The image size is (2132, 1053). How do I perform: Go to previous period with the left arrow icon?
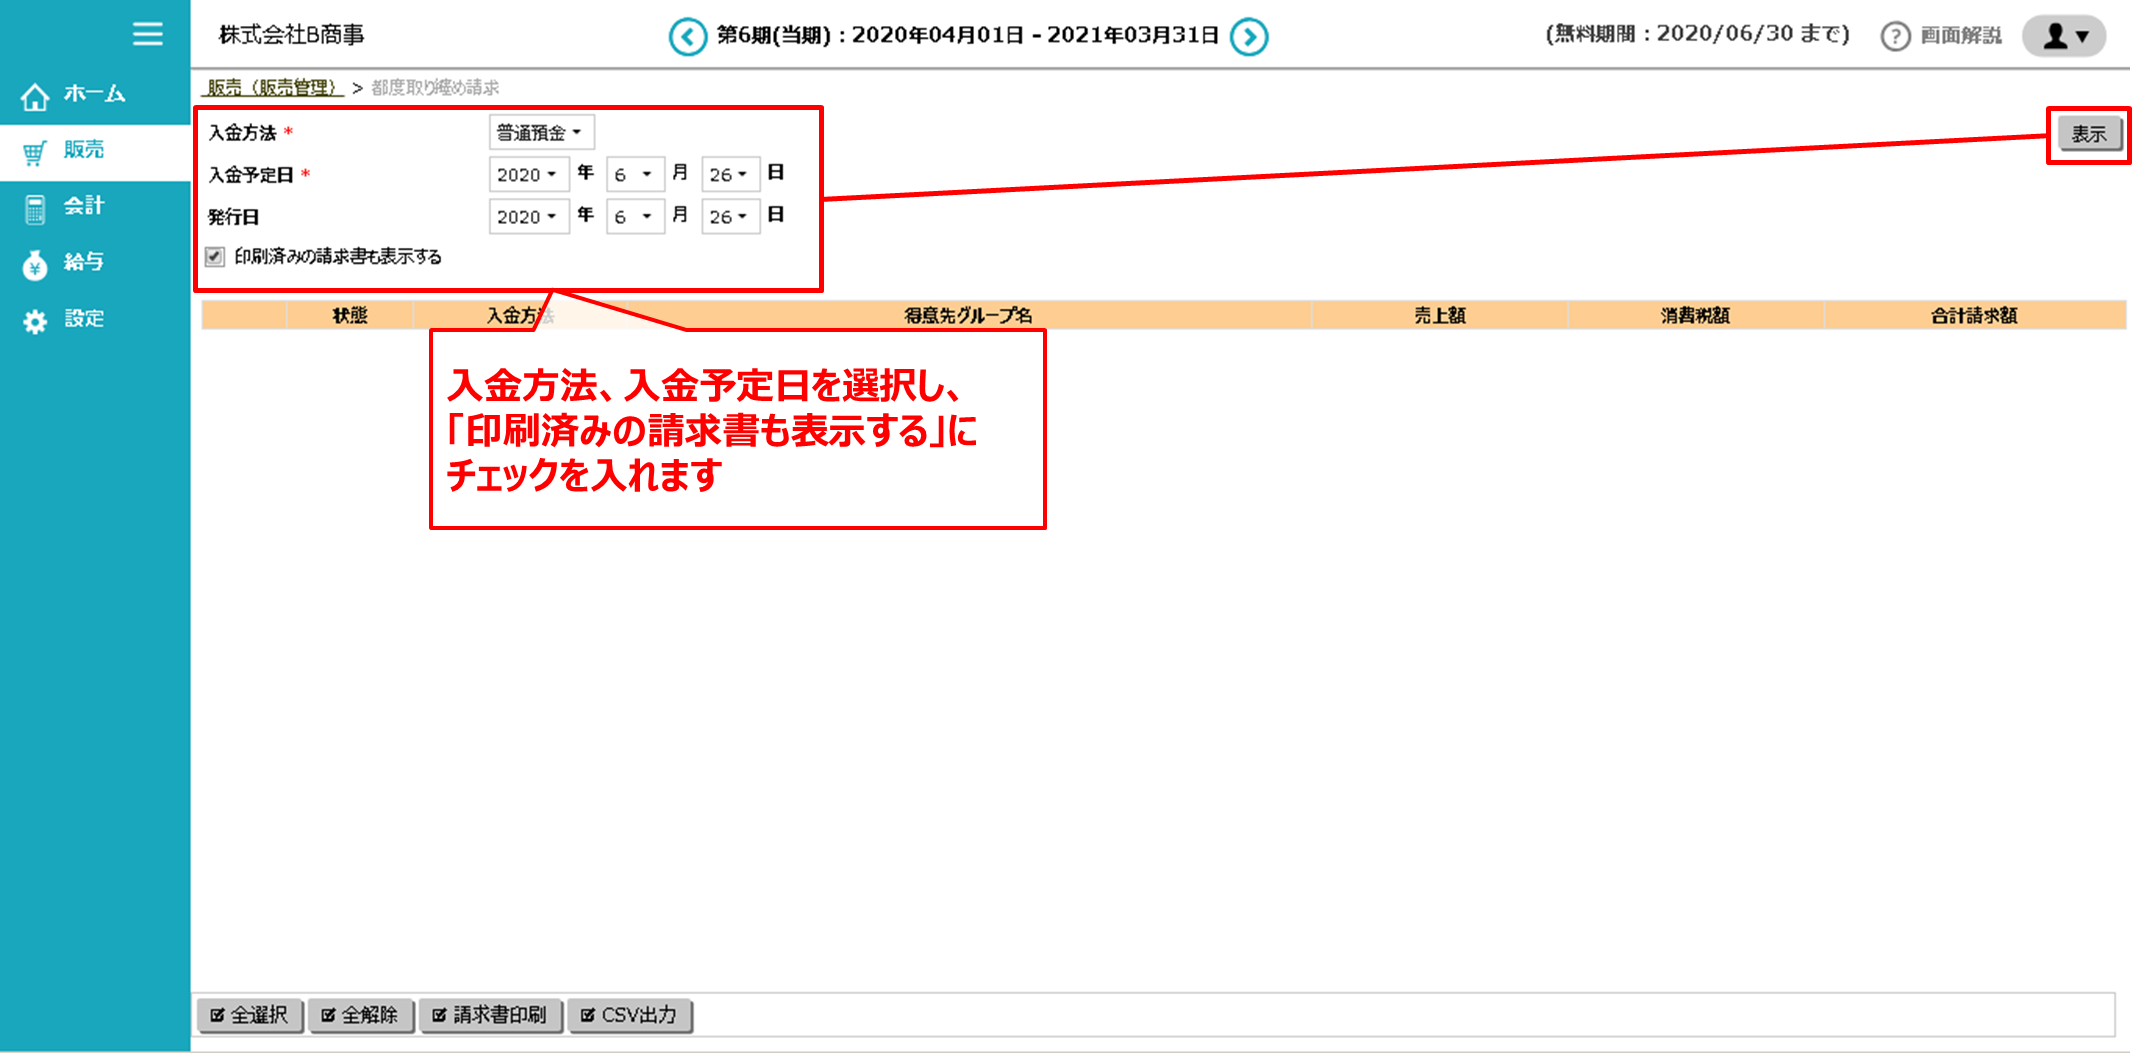(x=688, y=36)
